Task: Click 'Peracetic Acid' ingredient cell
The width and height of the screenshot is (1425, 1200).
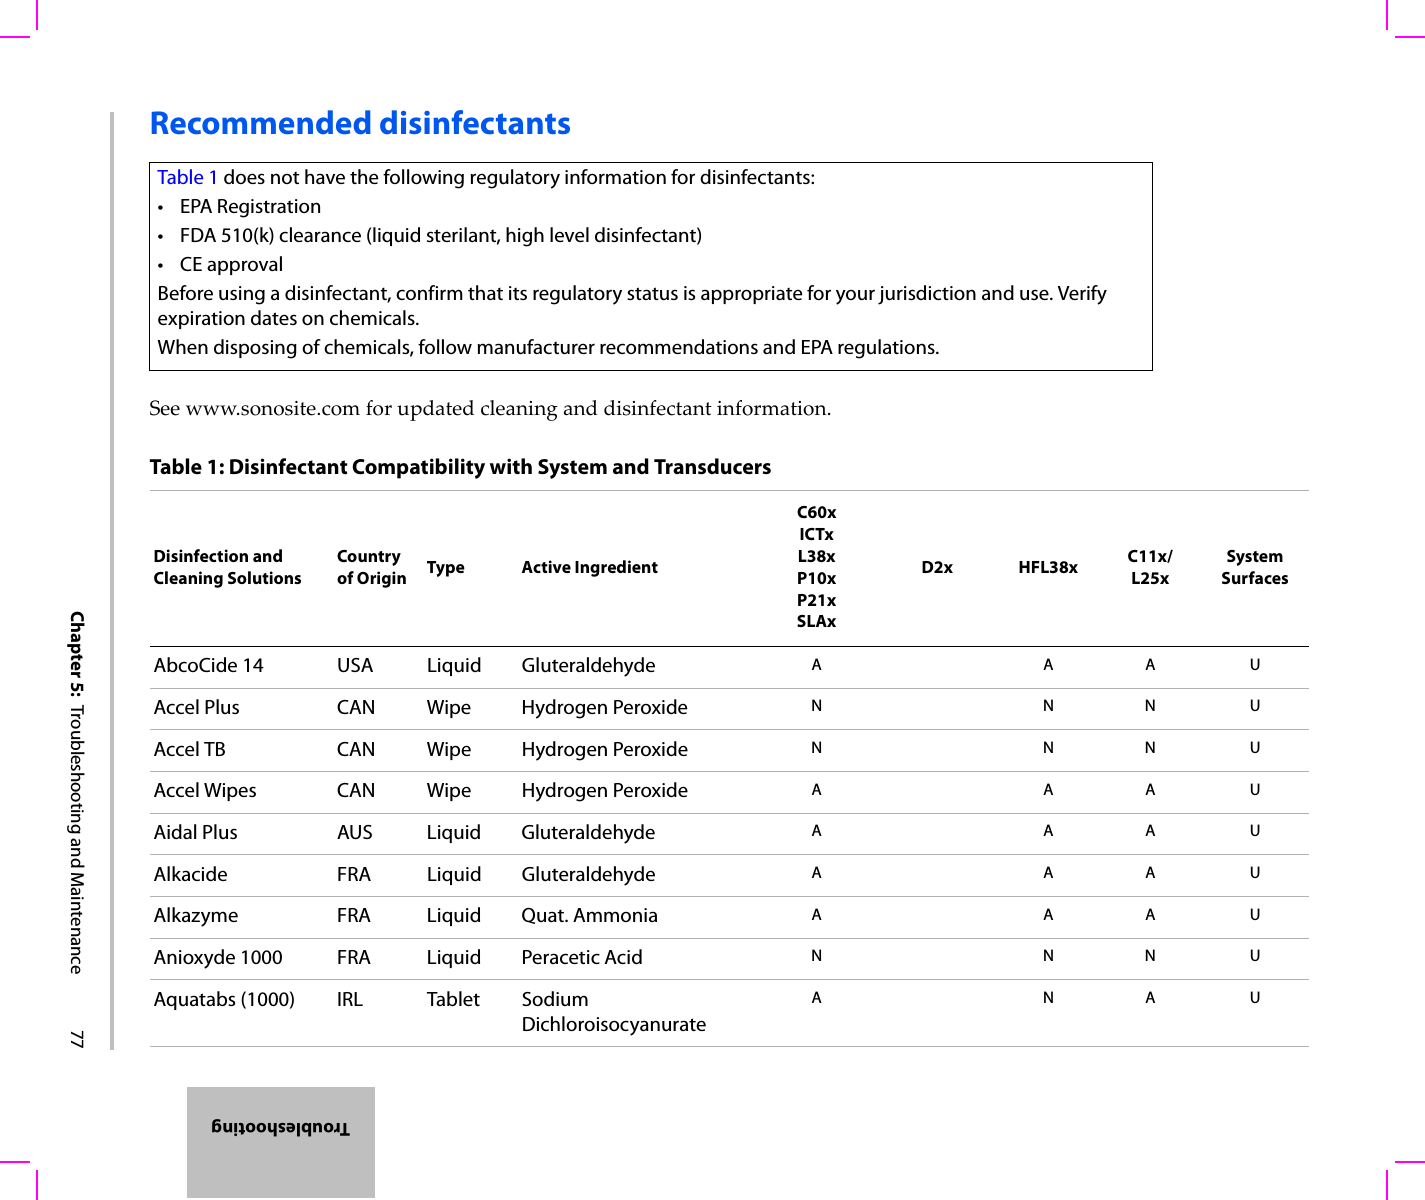Action: coord(582,957)
